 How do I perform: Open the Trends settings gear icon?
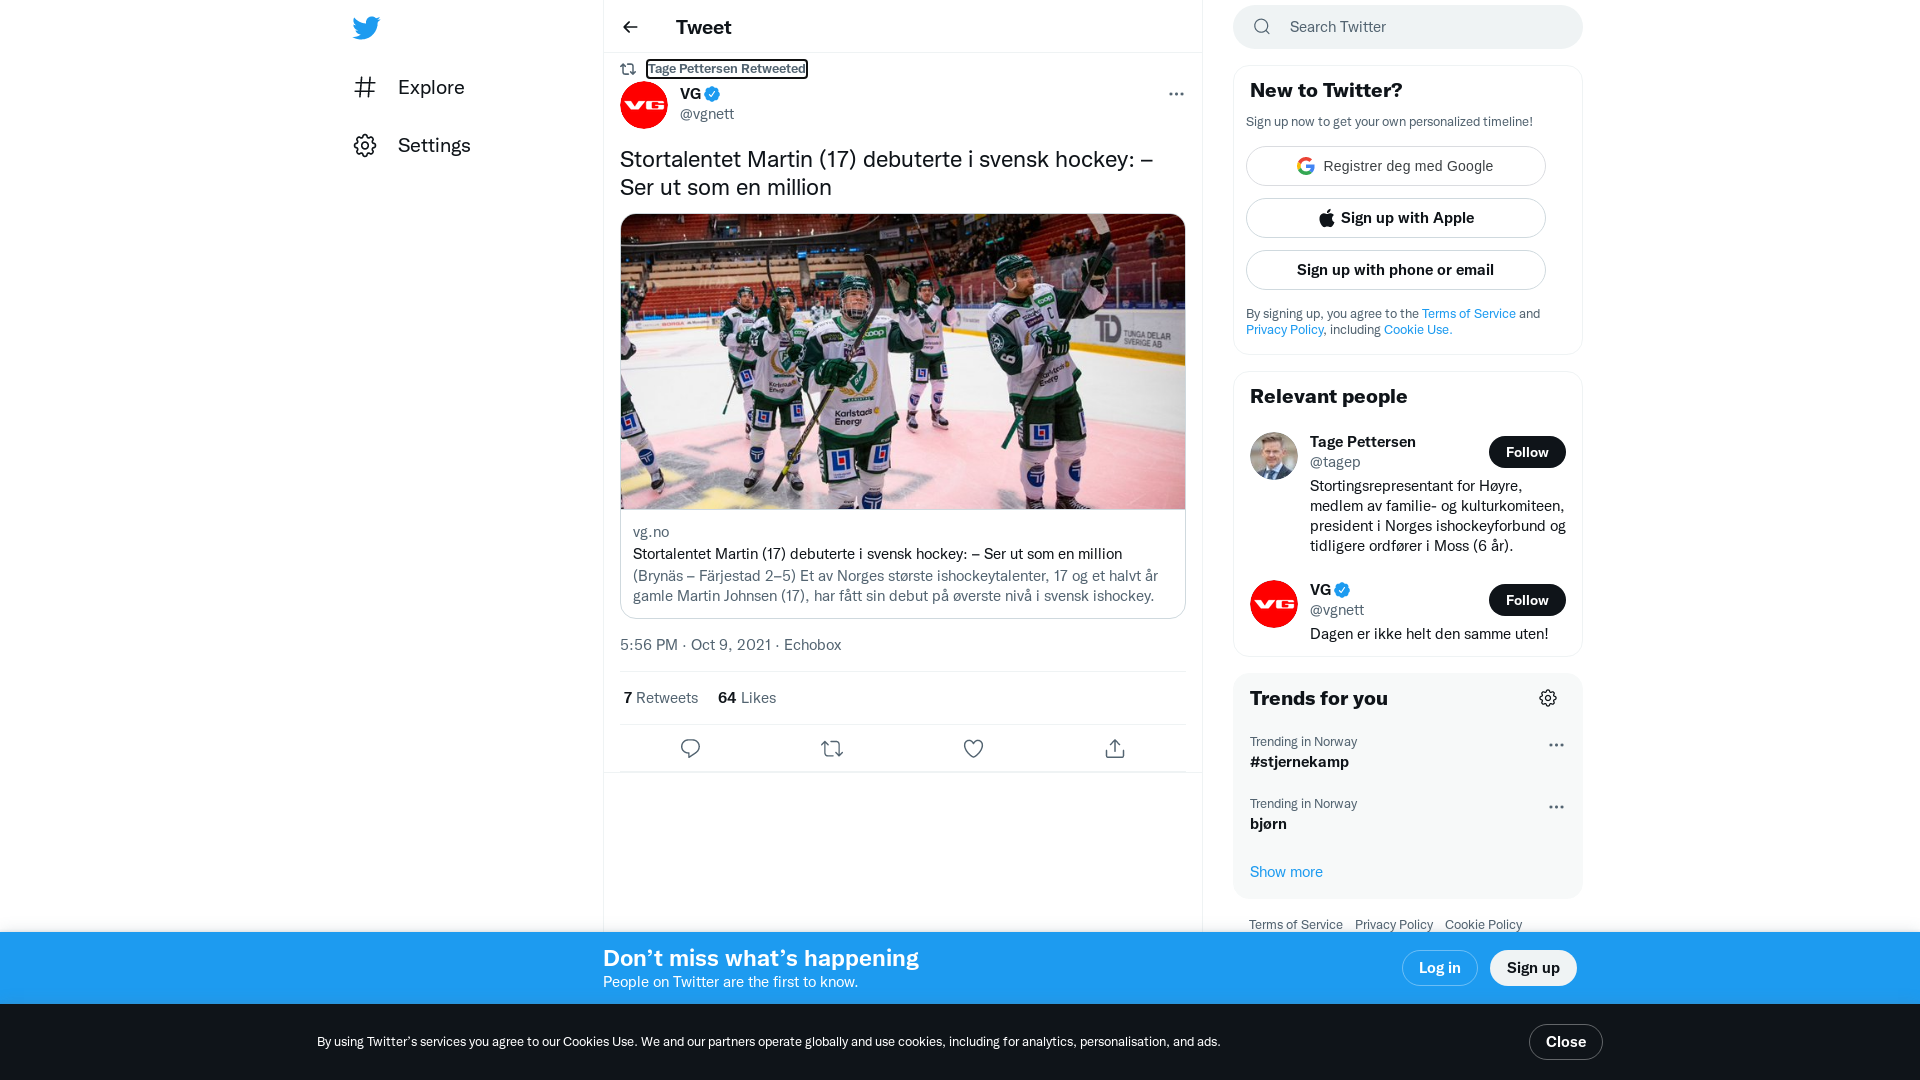(x=1548, y=698)
